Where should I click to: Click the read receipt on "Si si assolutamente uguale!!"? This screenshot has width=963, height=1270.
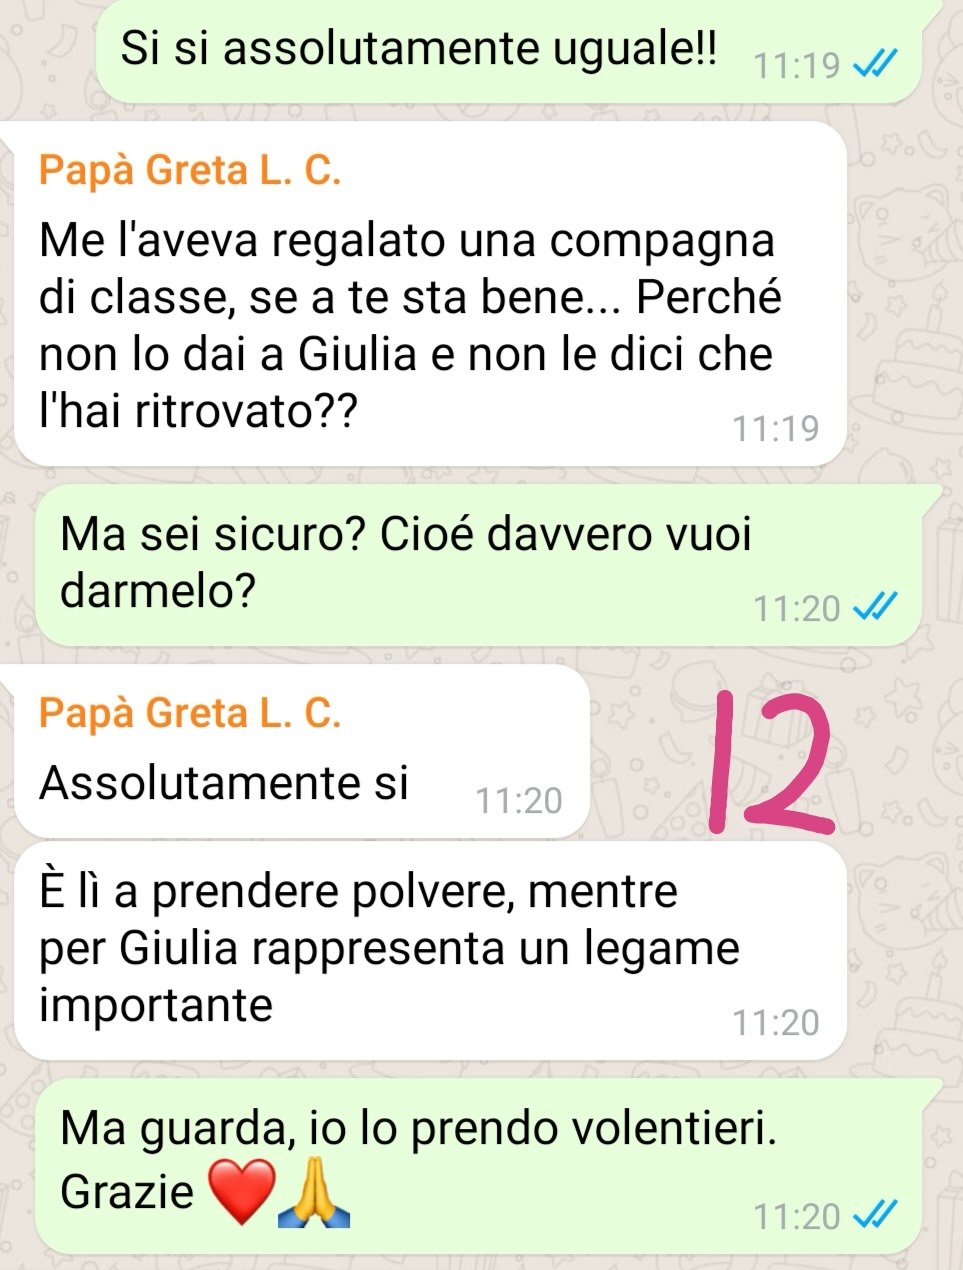pos(875,66)
